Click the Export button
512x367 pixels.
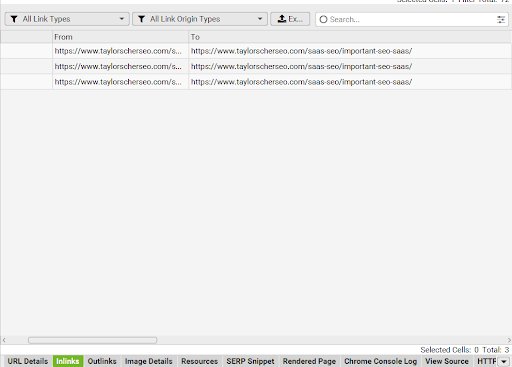tap(290, 19)
